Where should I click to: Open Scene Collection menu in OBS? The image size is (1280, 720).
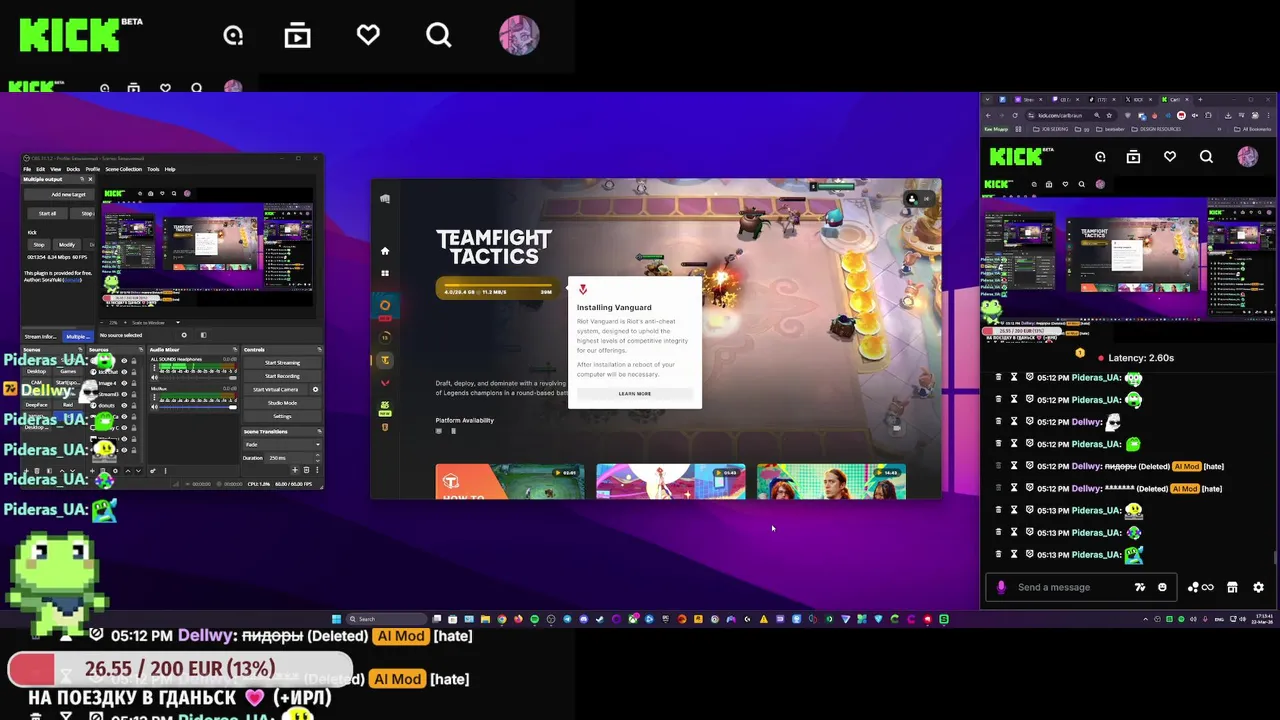point(124,169)
